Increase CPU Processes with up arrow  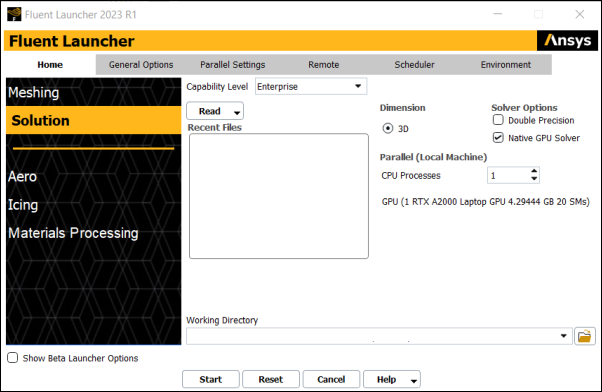(534, 171)
